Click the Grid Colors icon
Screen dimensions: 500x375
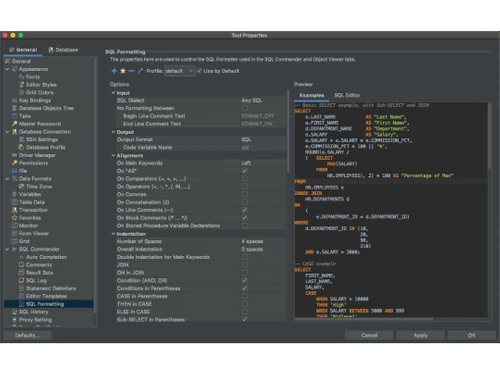[x=22, y=93]
